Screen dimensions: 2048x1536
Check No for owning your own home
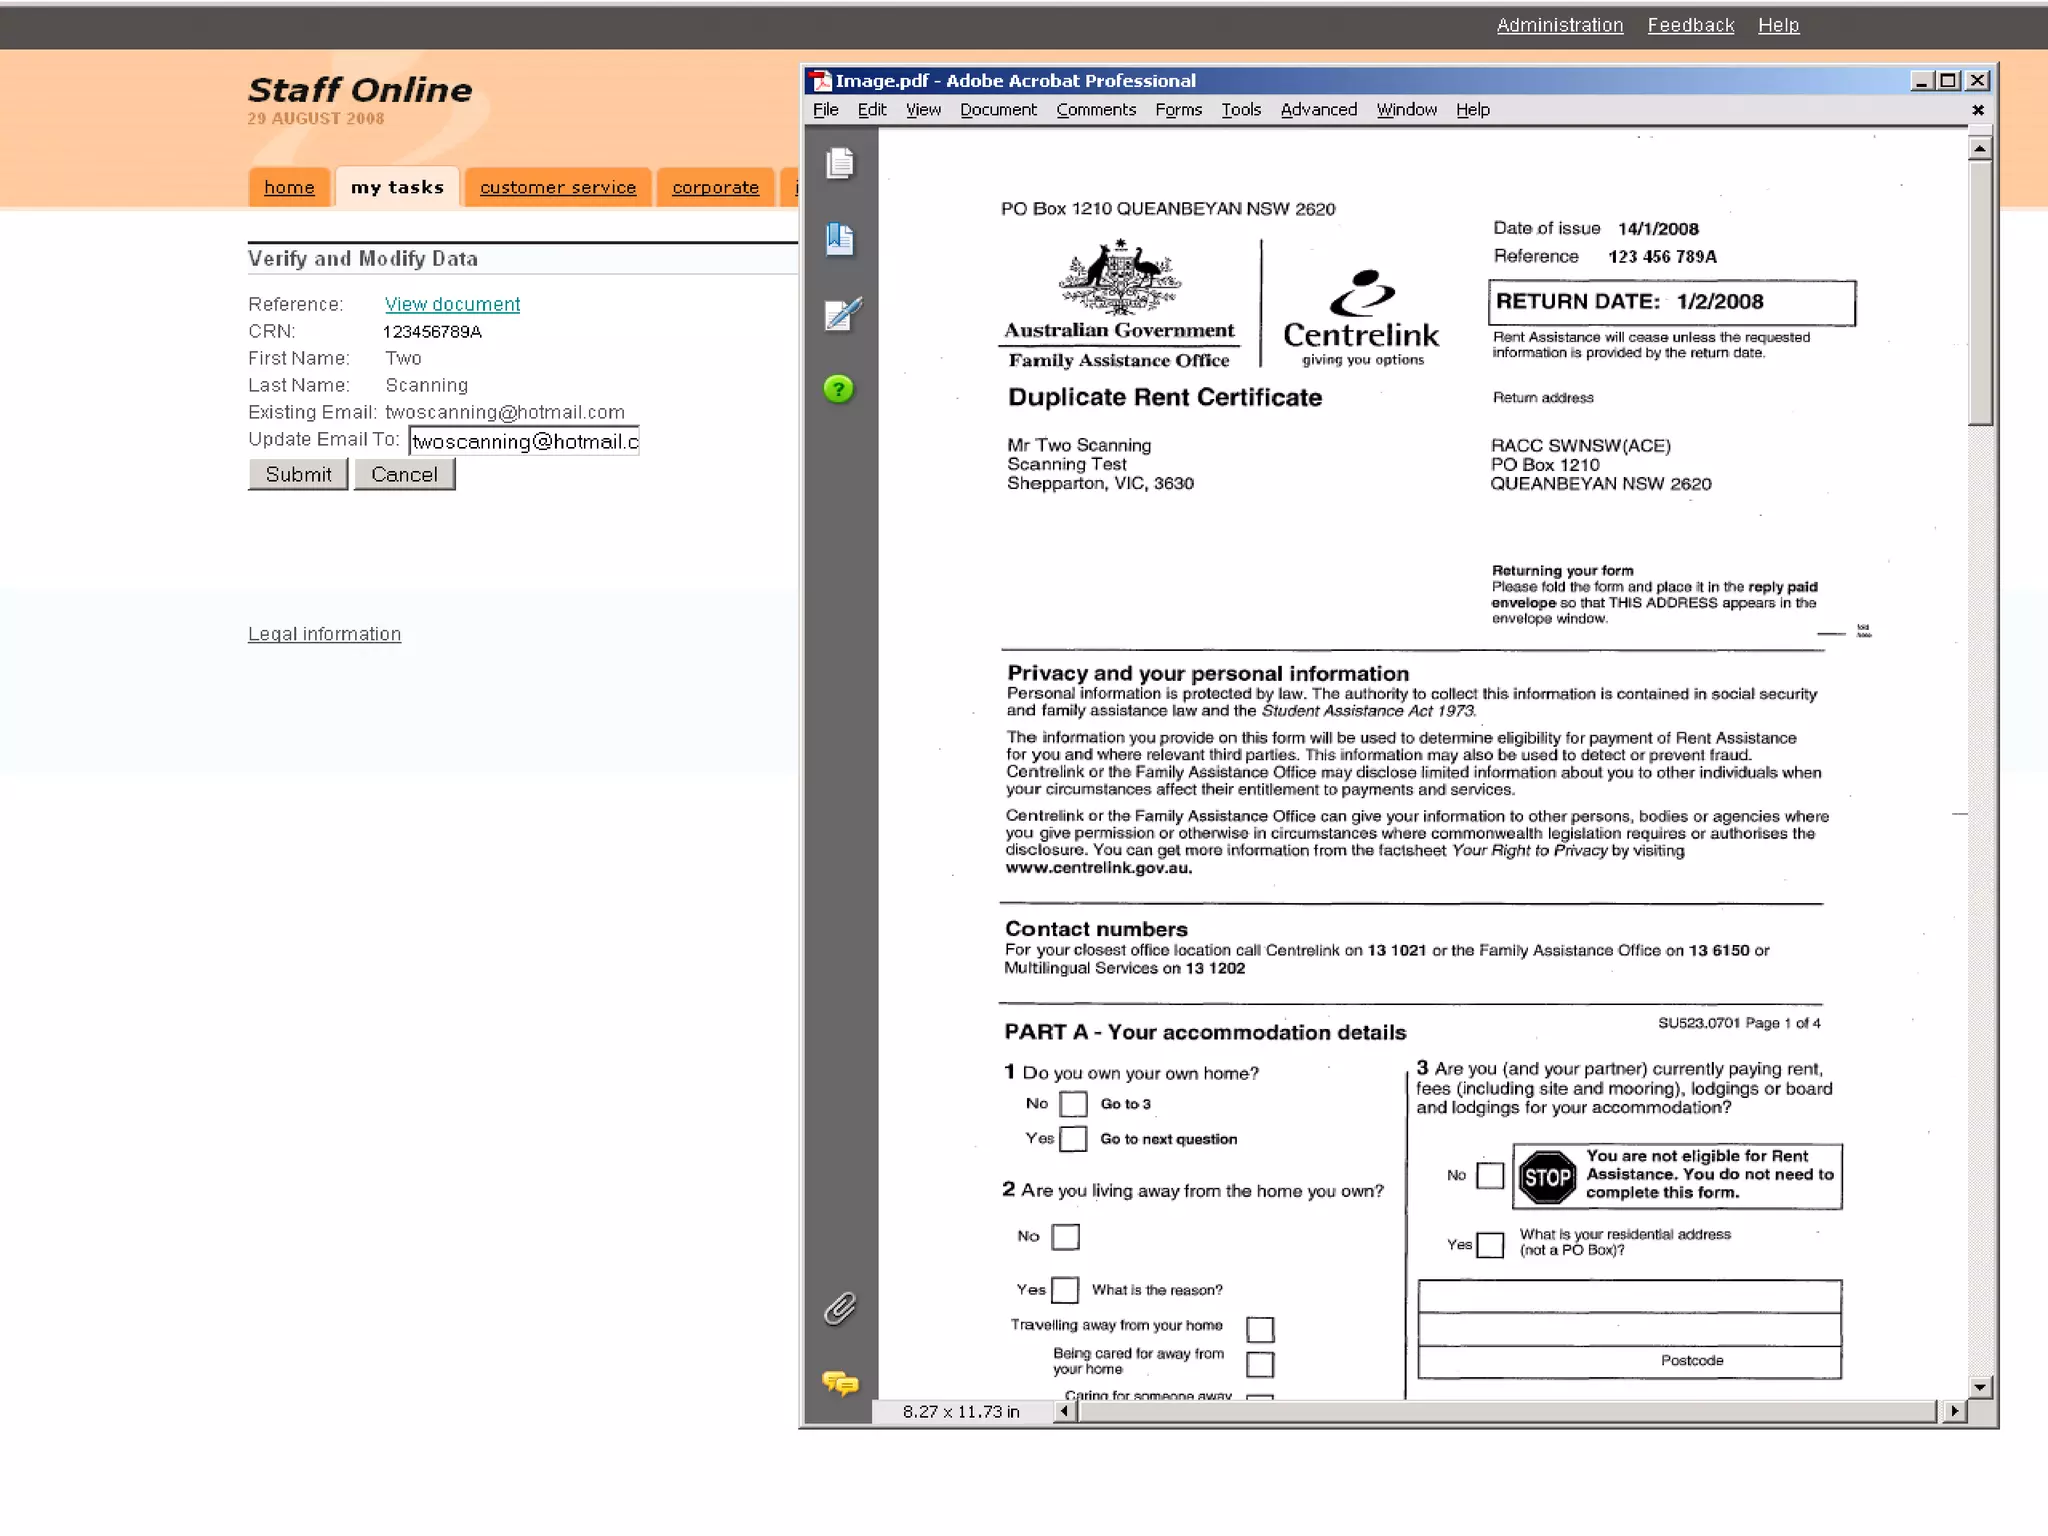tap(1073, 1104)
